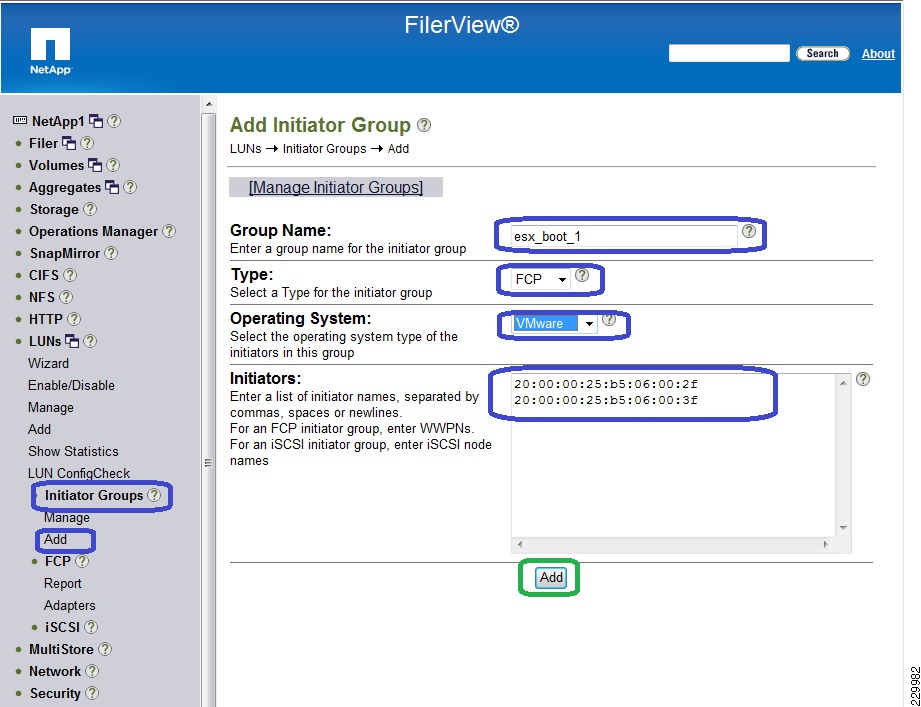This screenshot has width=921, height=707.
Task: Click help icon next to iSCSI
Action: pos(91,627)
